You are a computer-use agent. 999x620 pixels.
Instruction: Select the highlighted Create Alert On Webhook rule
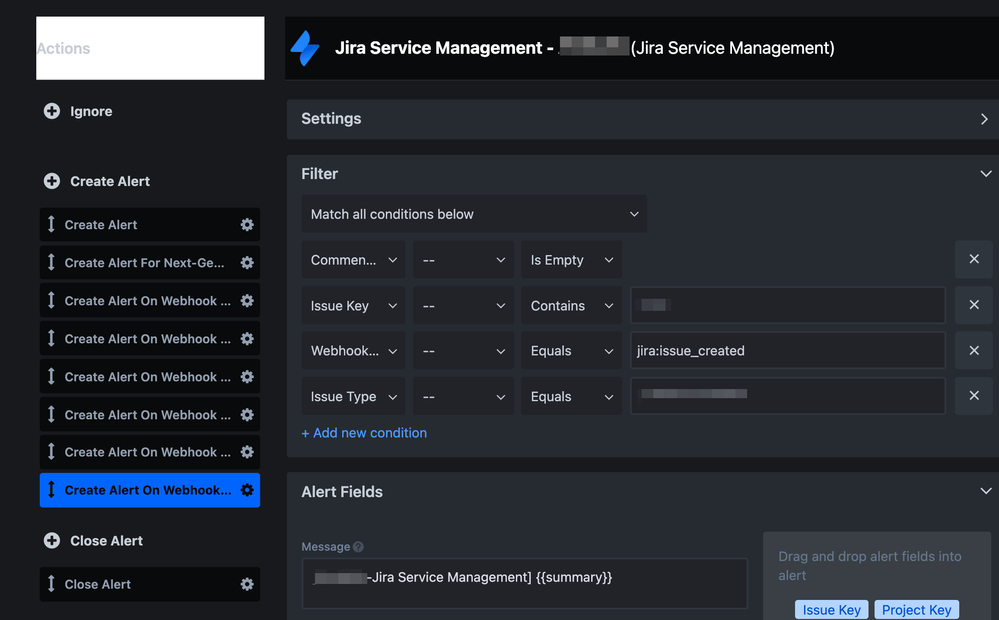pyautogui.click(x=150, y=490)
